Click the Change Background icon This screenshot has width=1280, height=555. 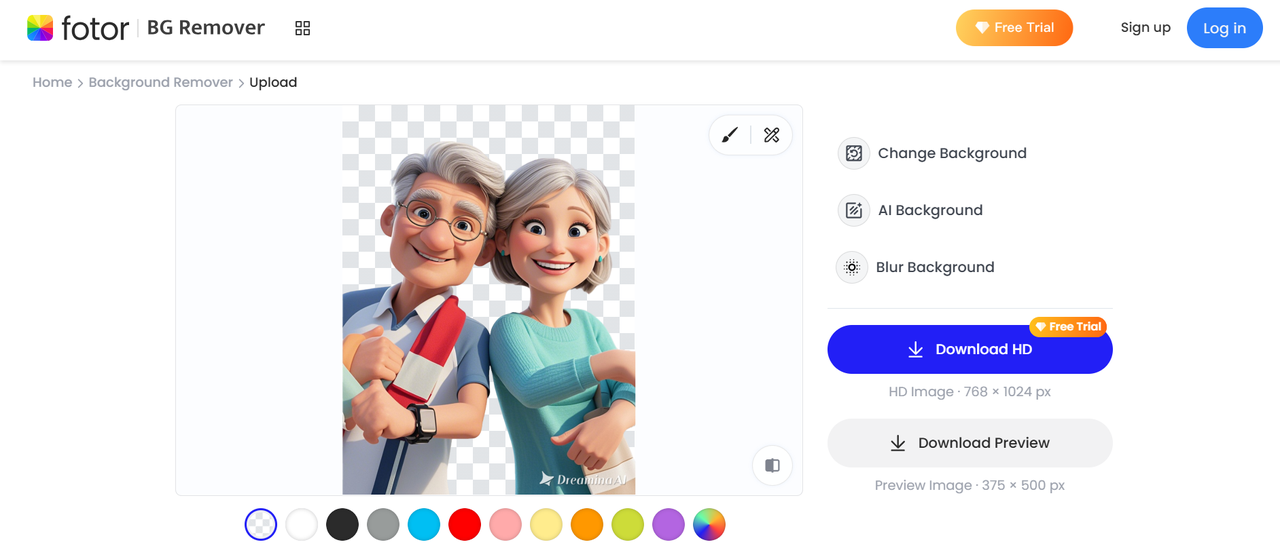[x=853, y=153]
